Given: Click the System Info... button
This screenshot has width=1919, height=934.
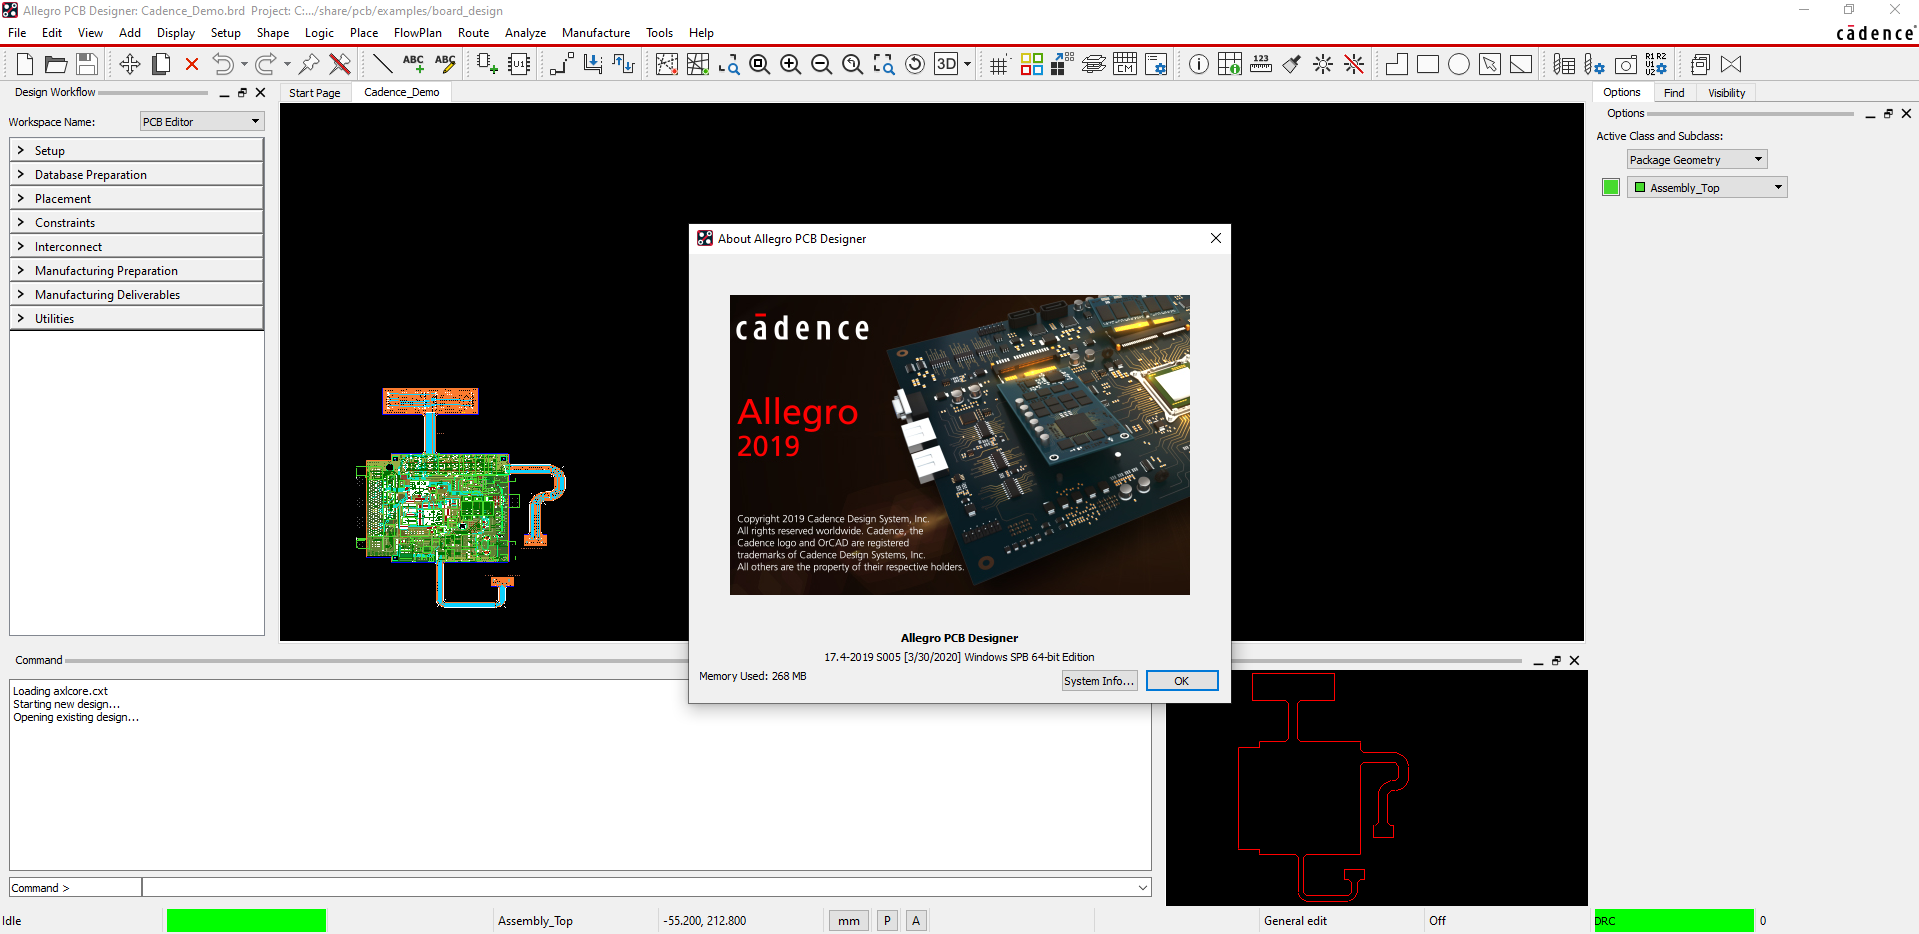Looking at the screenshot, I should [x=1099, y=681].
